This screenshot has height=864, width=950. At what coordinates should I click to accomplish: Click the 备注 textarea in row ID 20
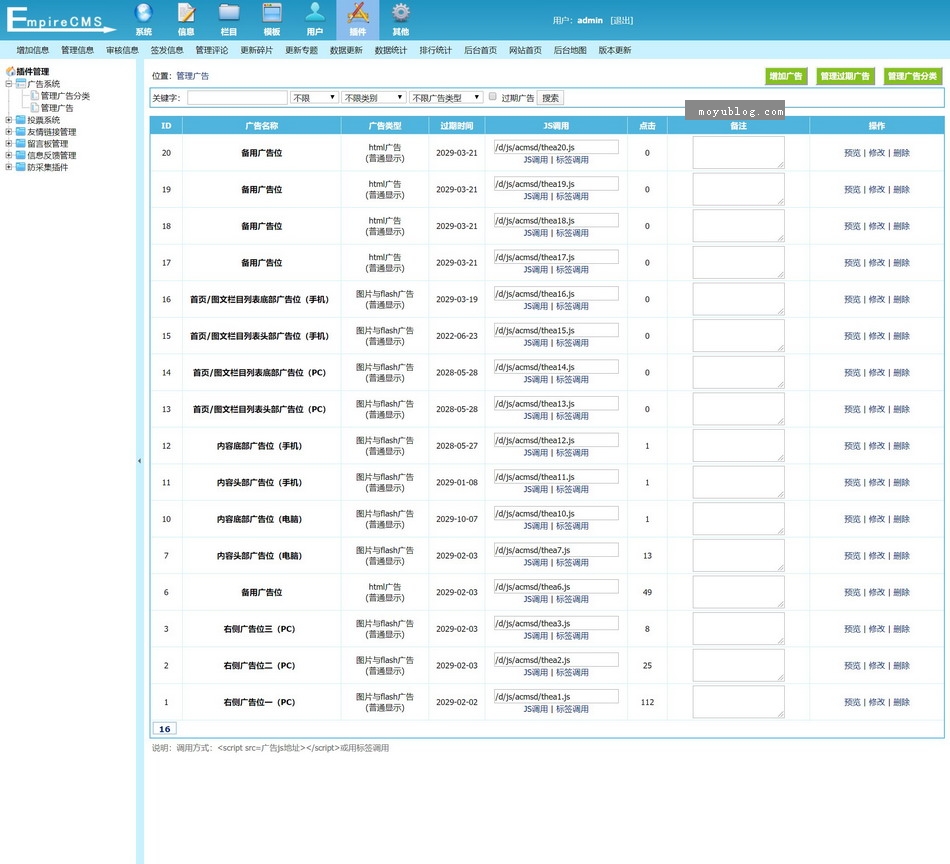tap(739, 152)
